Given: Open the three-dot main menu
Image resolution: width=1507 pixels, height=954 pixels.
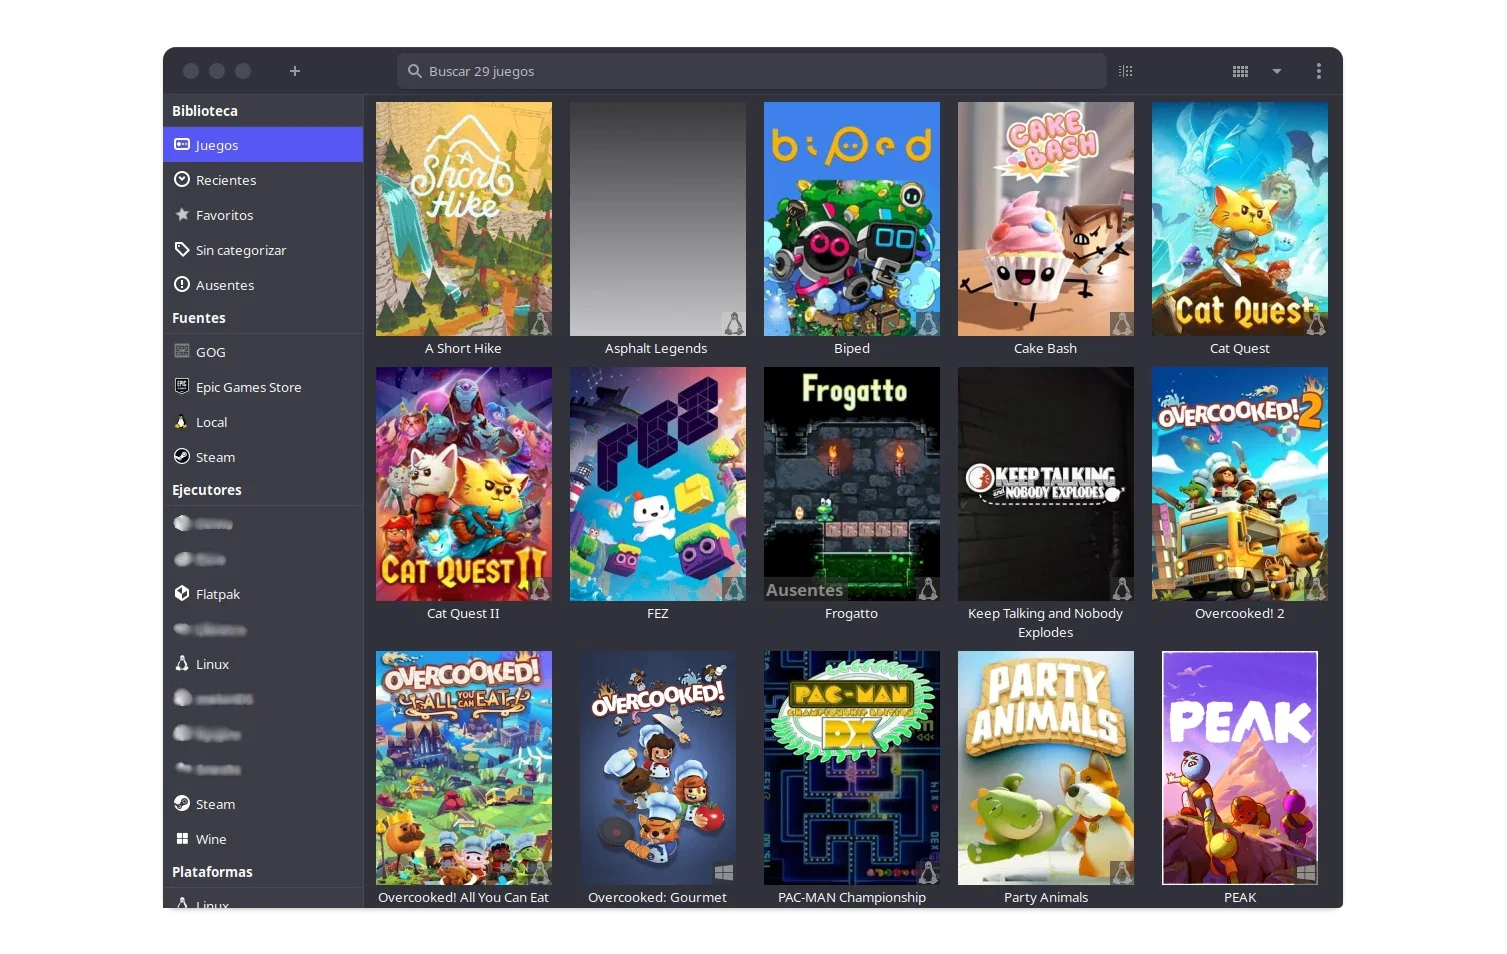Looking at the screenshot, I should 1319,71.
